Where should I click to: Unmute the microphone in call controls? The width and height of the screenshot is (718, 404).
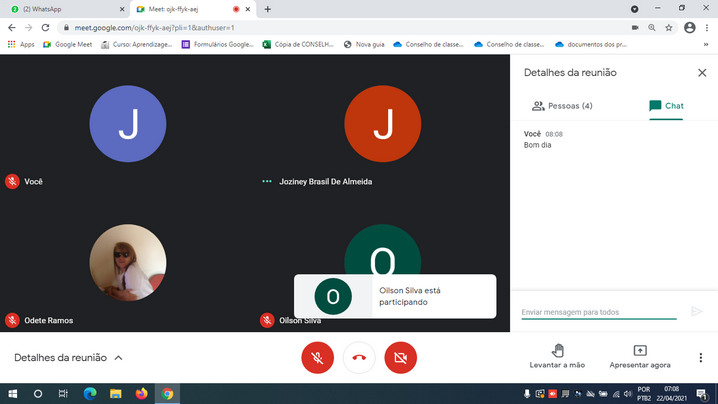(x=317, y=357)
